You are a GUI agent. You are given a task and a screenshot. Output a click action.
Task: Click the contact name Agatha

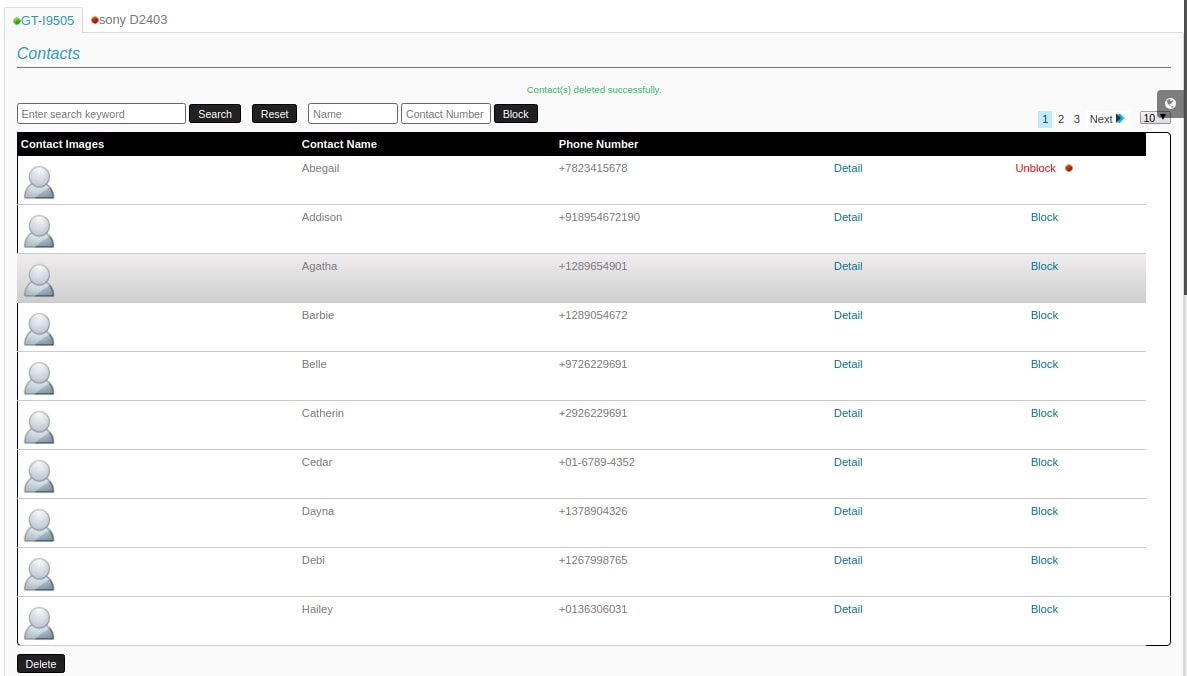pyautogui.click(x=319, y=266)
